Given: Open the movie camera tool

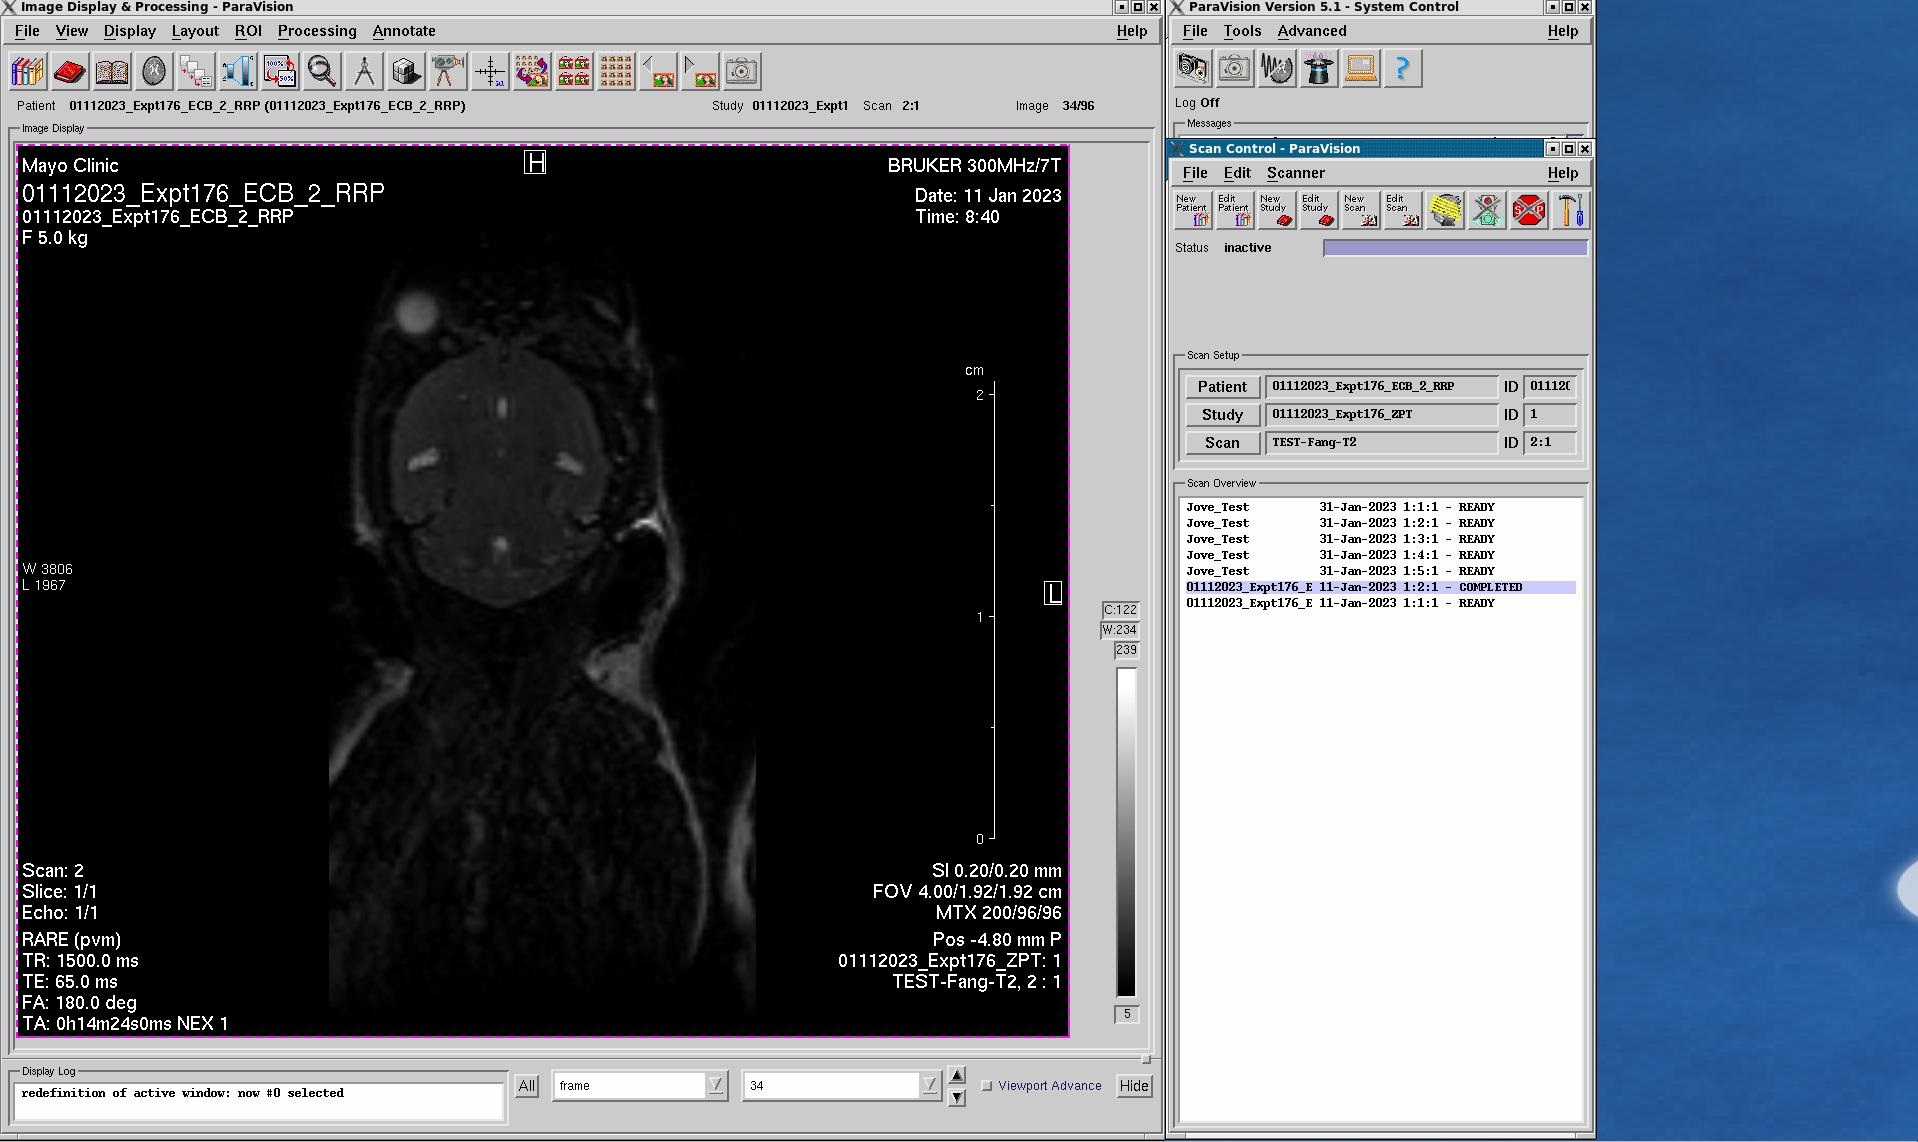Looking at the screenshot, I should [x=447, y=71].
